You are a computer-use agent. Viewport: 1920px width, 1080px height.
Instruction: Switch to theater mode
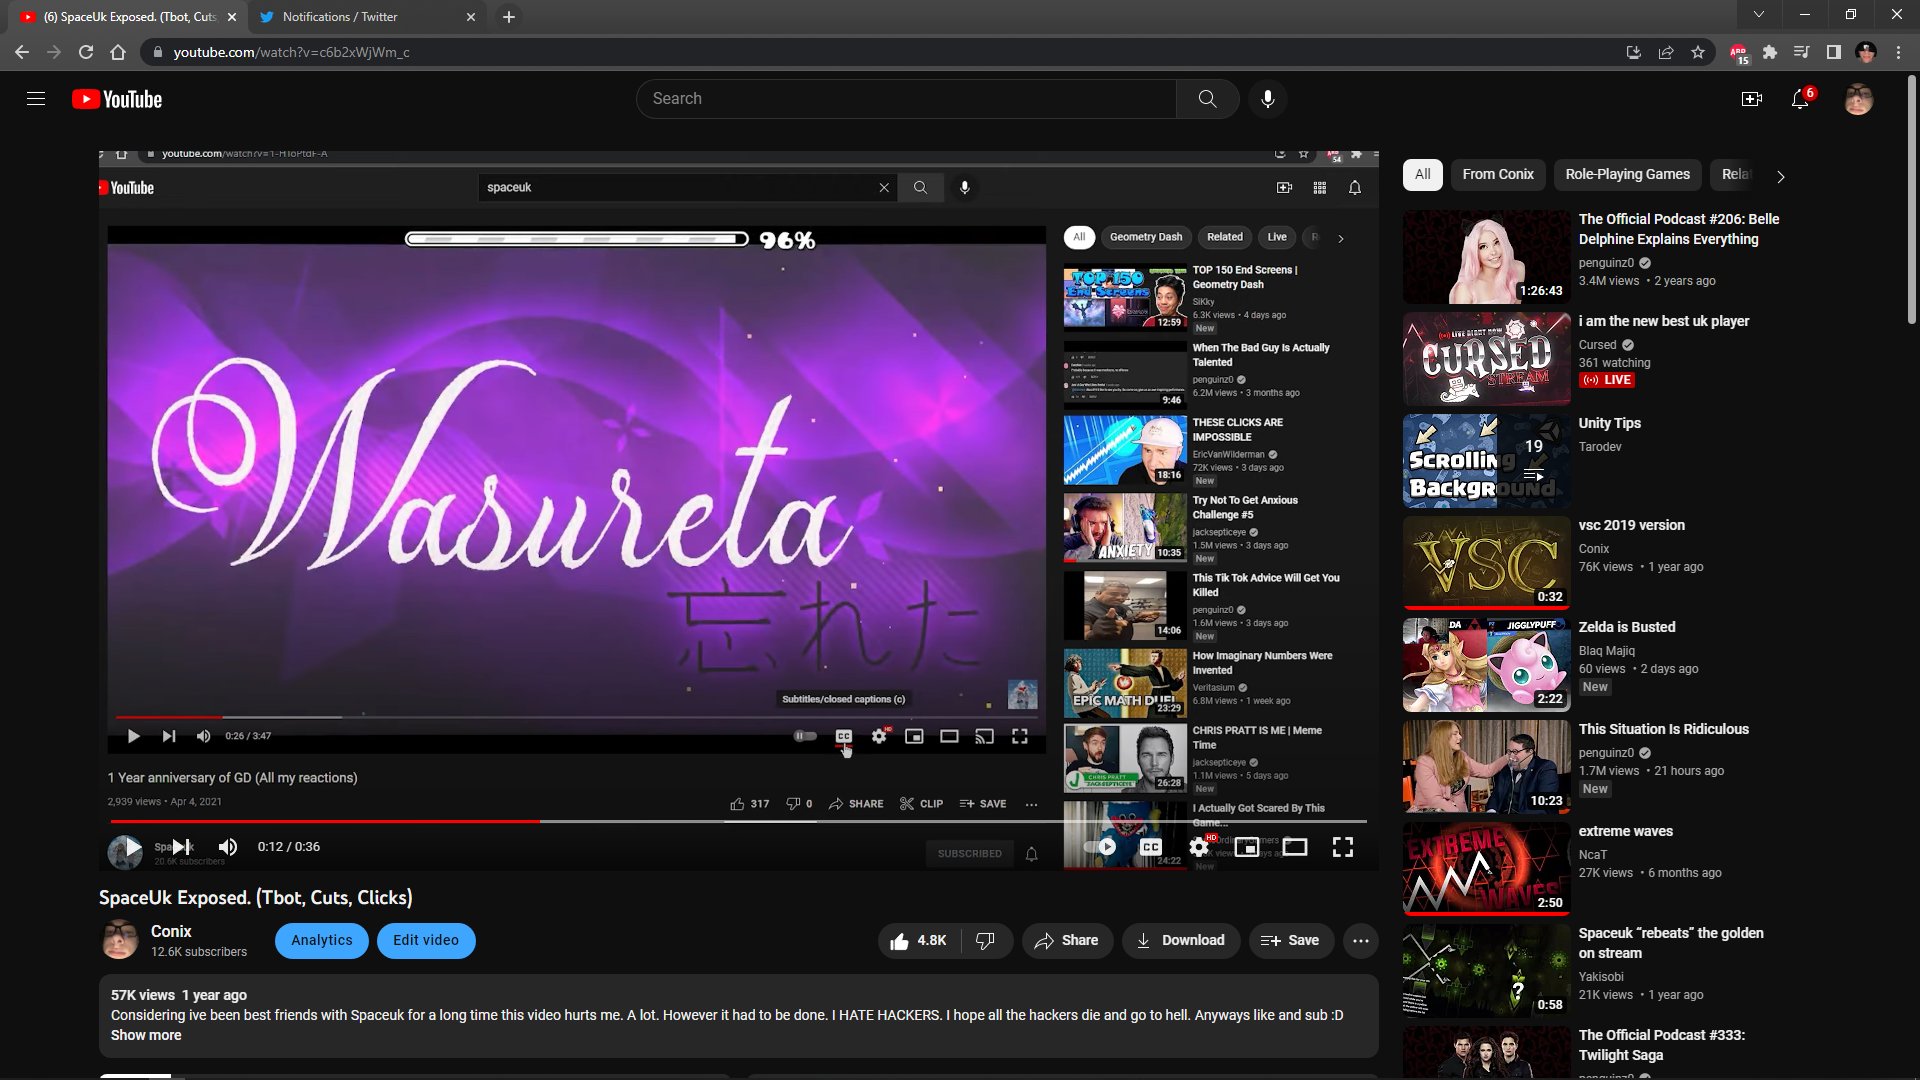click(1295, 847)
